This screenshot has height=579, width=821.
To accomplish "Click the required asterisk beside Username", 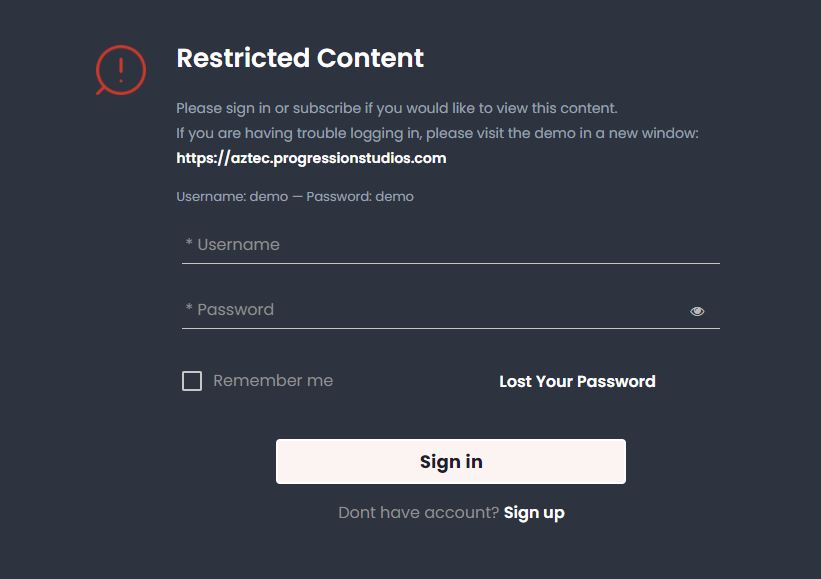I will point(189,242).
